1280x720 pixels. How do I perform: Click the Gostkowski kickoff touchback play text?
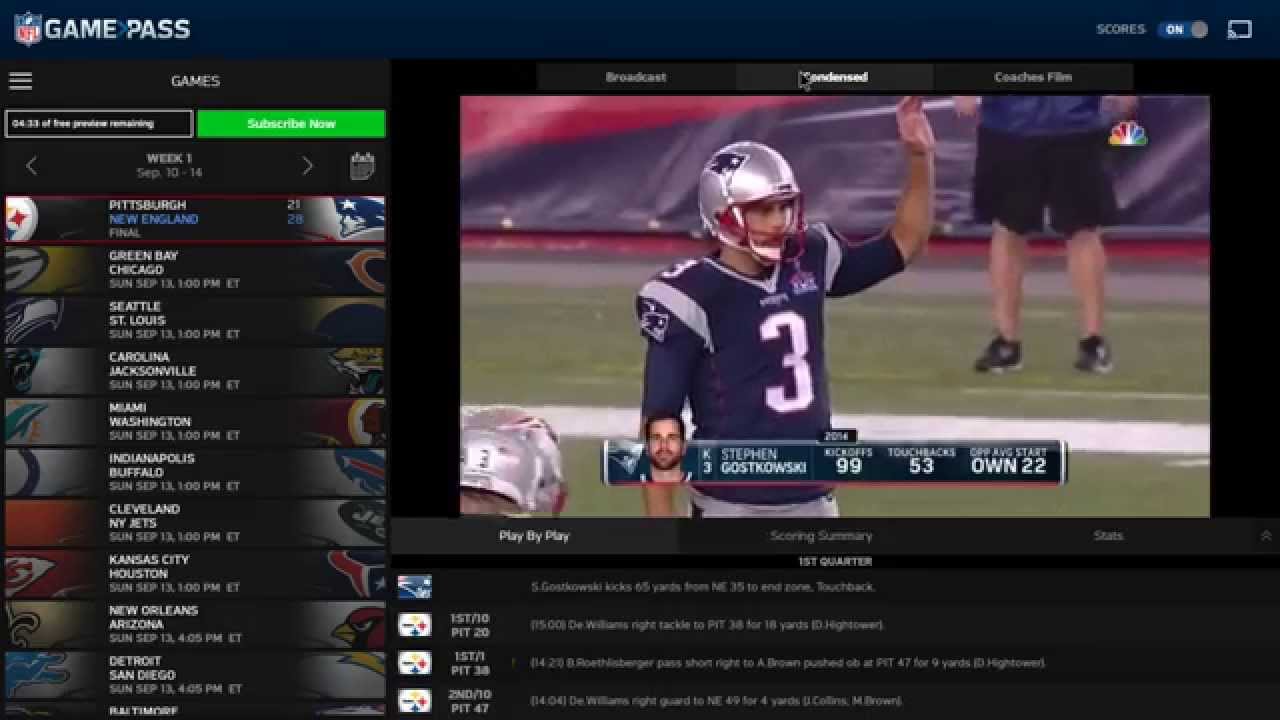tap(703, 587)
